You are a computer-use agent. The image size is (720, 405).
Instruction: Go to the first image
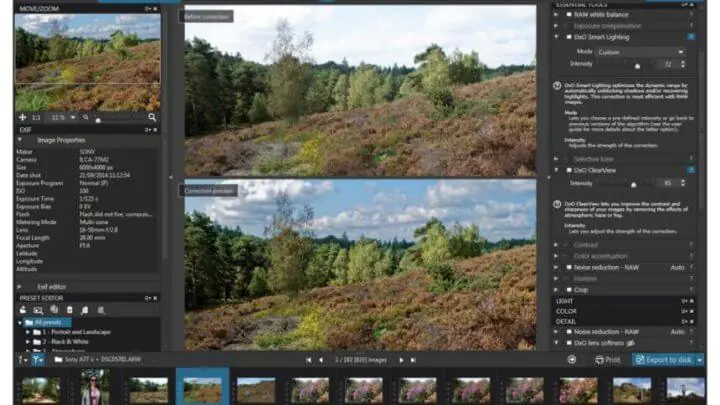tap(309, 360)
